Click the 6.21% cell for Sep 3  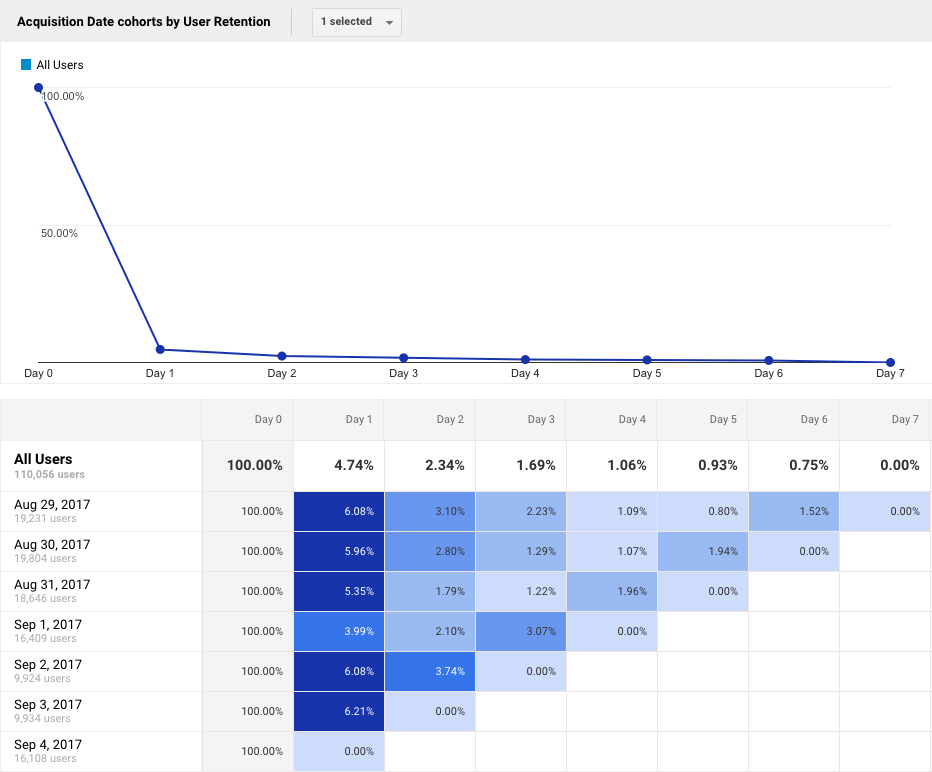[339, 711]
